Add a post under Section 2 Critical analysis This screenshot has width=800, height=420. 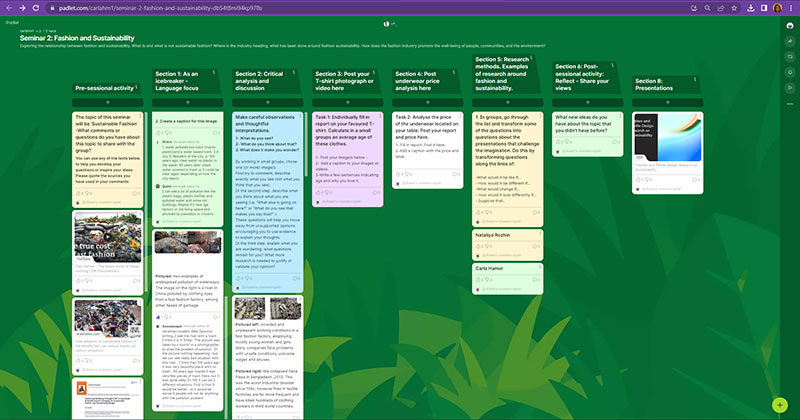[267, 103]
